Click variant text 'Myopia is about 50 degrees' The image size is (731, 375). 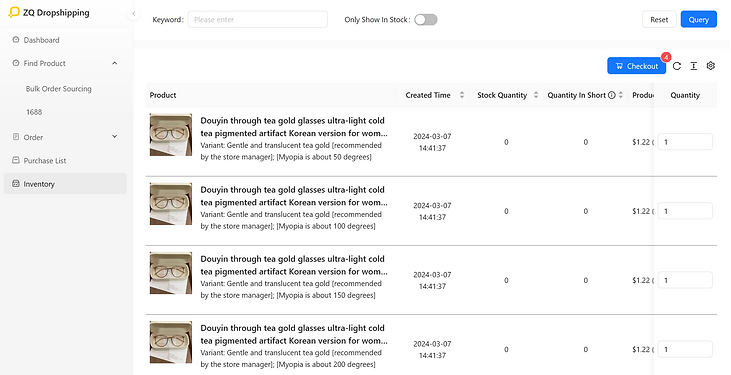point(324,157)
